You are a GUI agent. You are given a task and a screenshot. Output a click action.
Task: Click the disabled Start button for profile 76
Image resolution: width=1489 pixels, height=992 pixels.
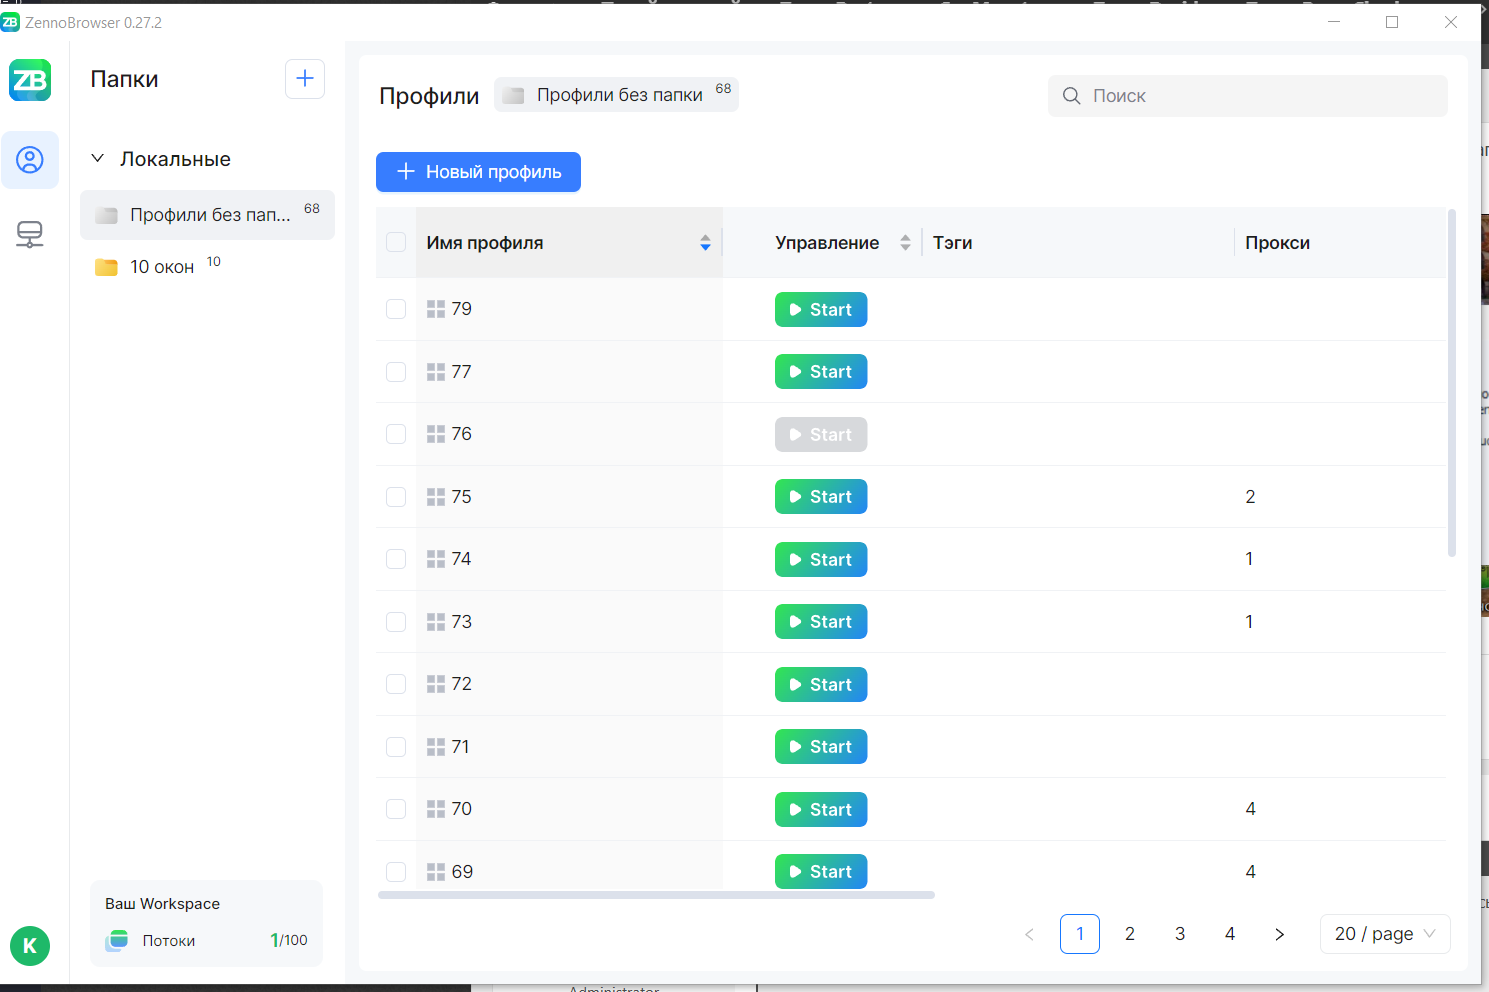[x=821, y=435]
